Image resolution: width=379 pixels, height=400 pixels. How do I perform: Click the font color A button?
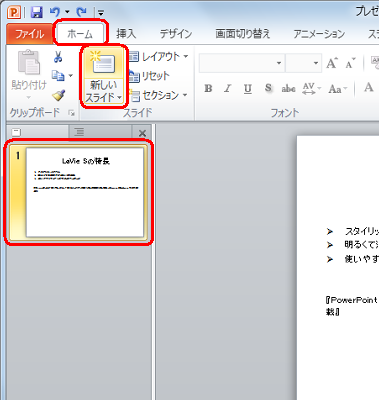point(369,88)
